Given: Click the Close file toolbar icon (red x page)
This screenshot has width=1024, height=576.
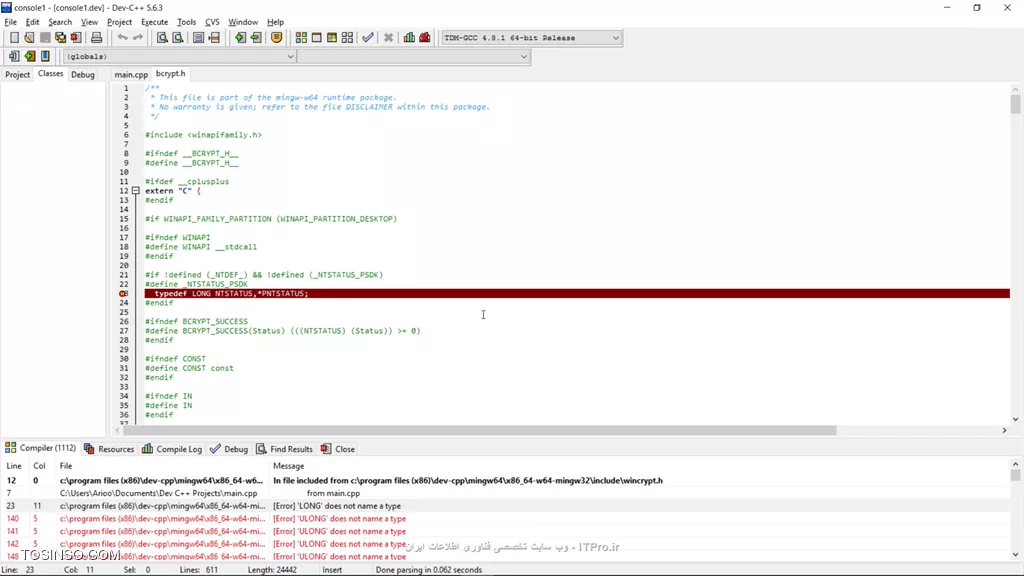Looking at the screenshot, I should pyautogui.click(x=76, y=38).
